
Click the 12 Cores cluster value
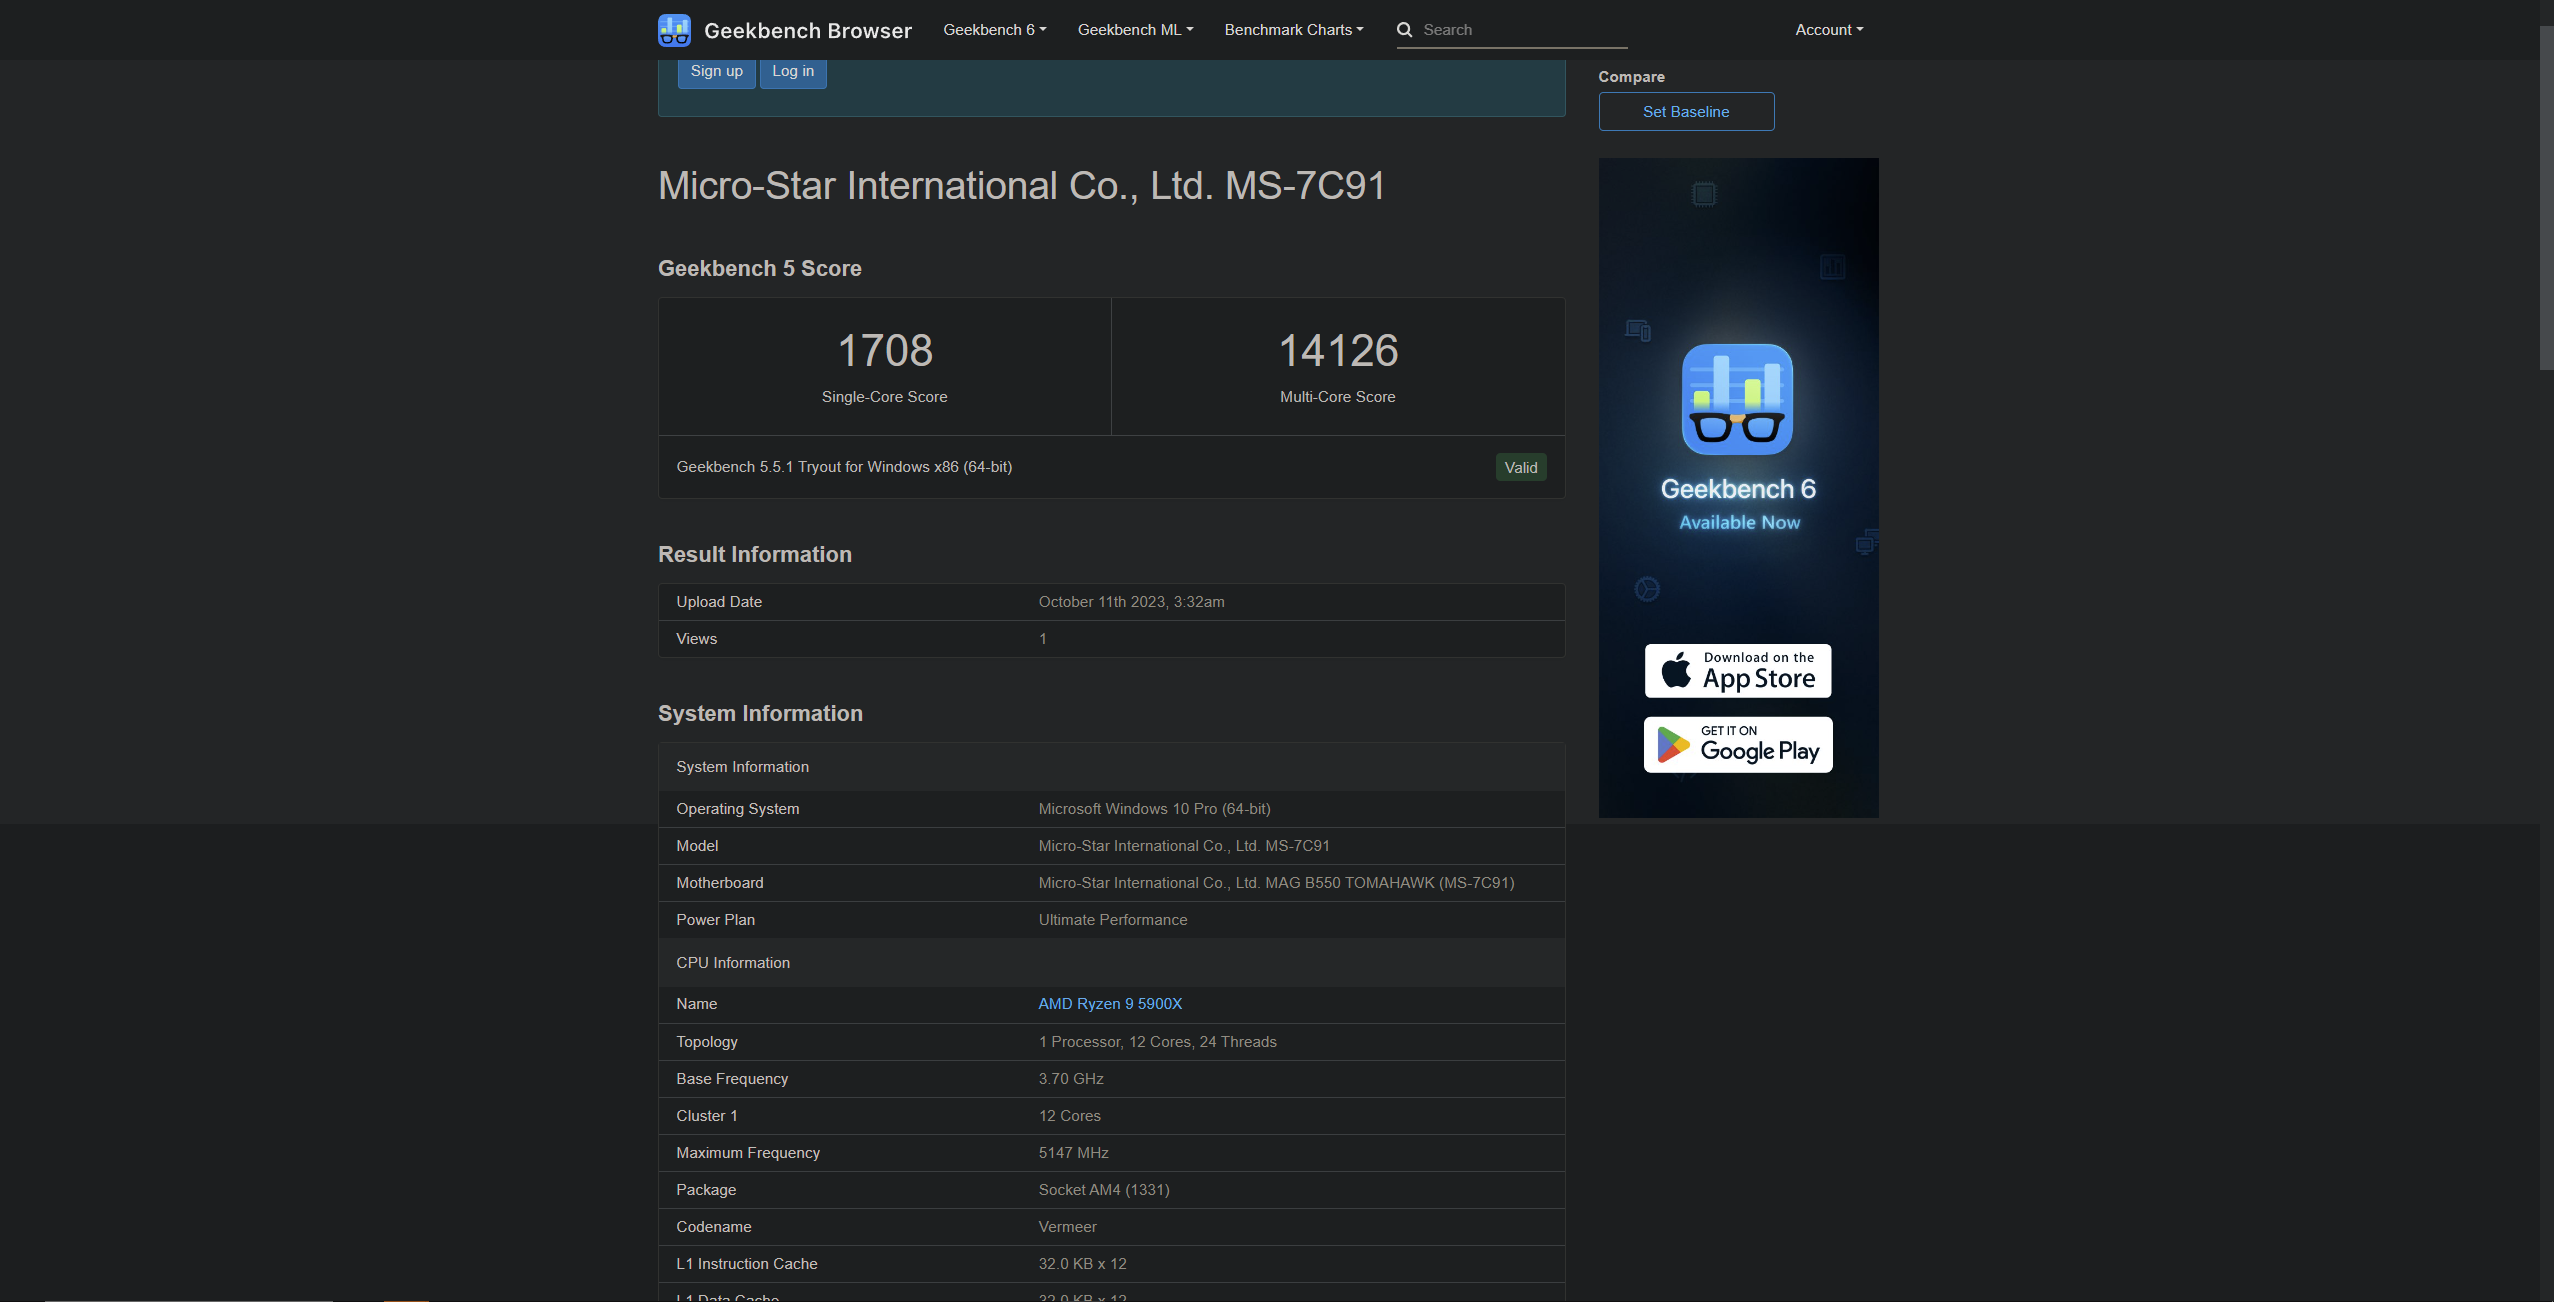(x=1069, y=1116)
